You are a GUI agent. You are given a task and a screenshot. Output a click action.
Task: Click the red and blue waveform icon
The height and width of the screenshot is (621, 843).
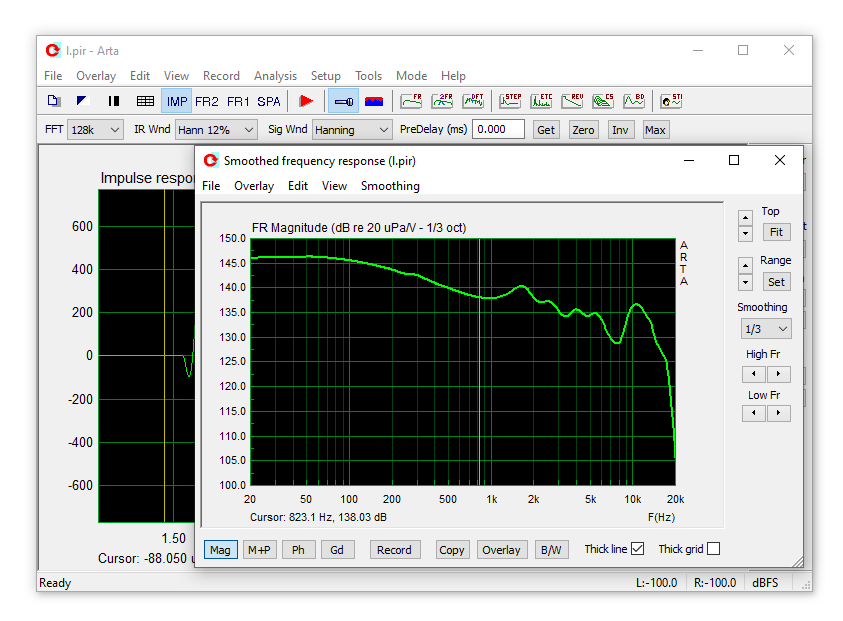point(374,101)
